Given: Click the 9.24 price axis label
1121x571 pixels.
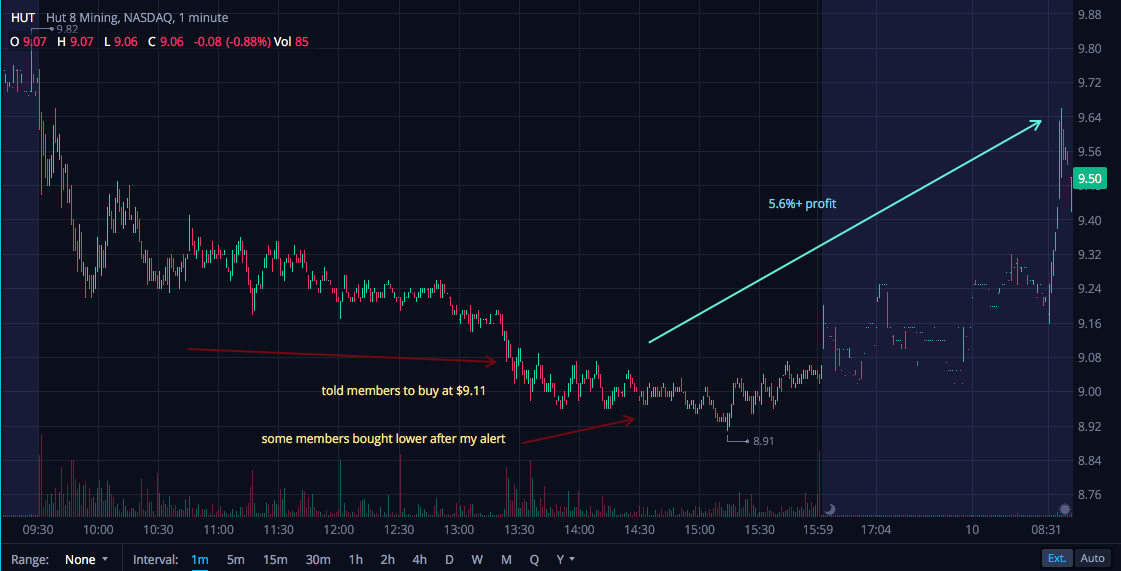Looking at the screenshot, I should tap(1090, 289).
